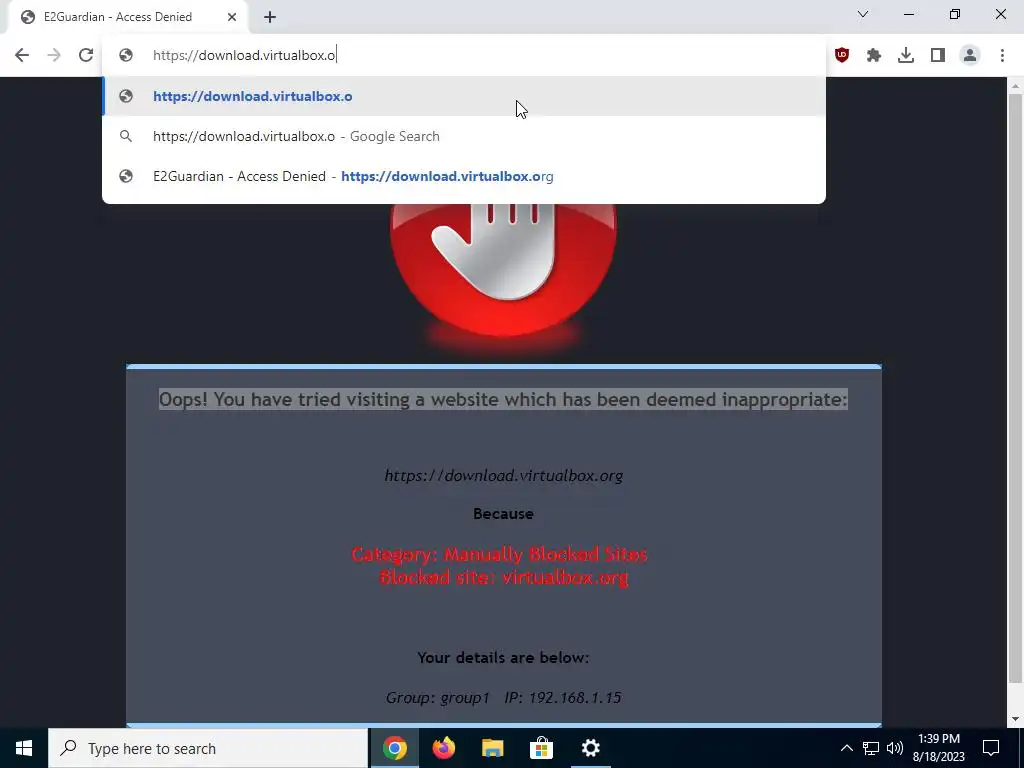1024x768 pixels.
Task: Toggle the browser side panel icon
Action: click(x=938, y=56)
